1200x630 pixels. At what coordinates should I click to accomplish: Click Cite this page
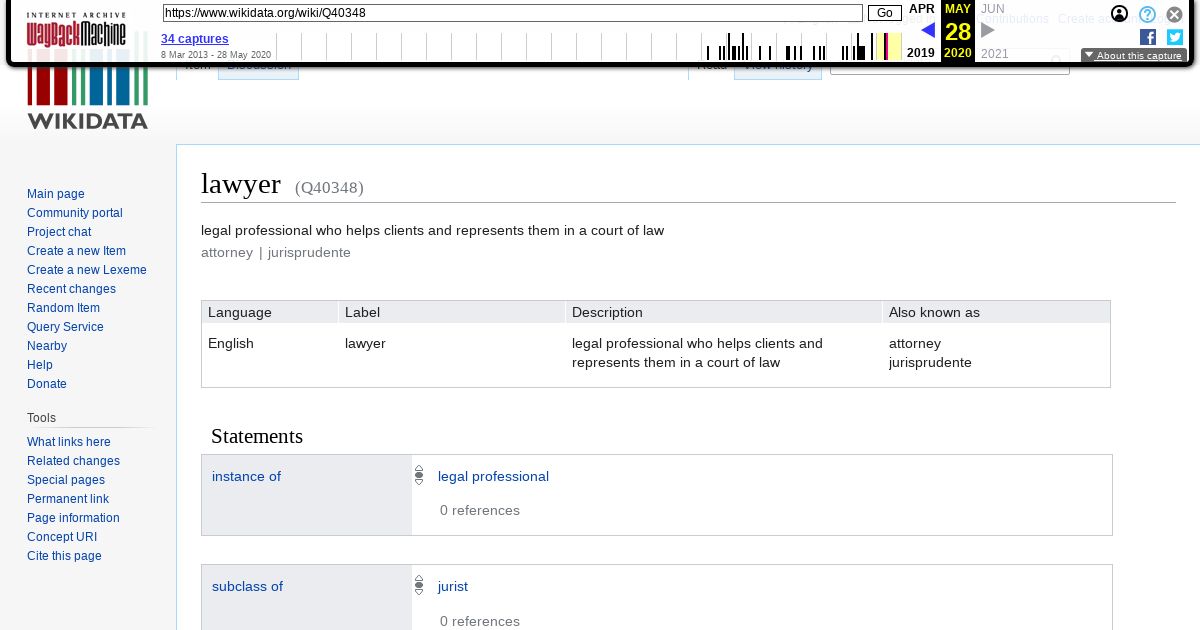[64, 556]
